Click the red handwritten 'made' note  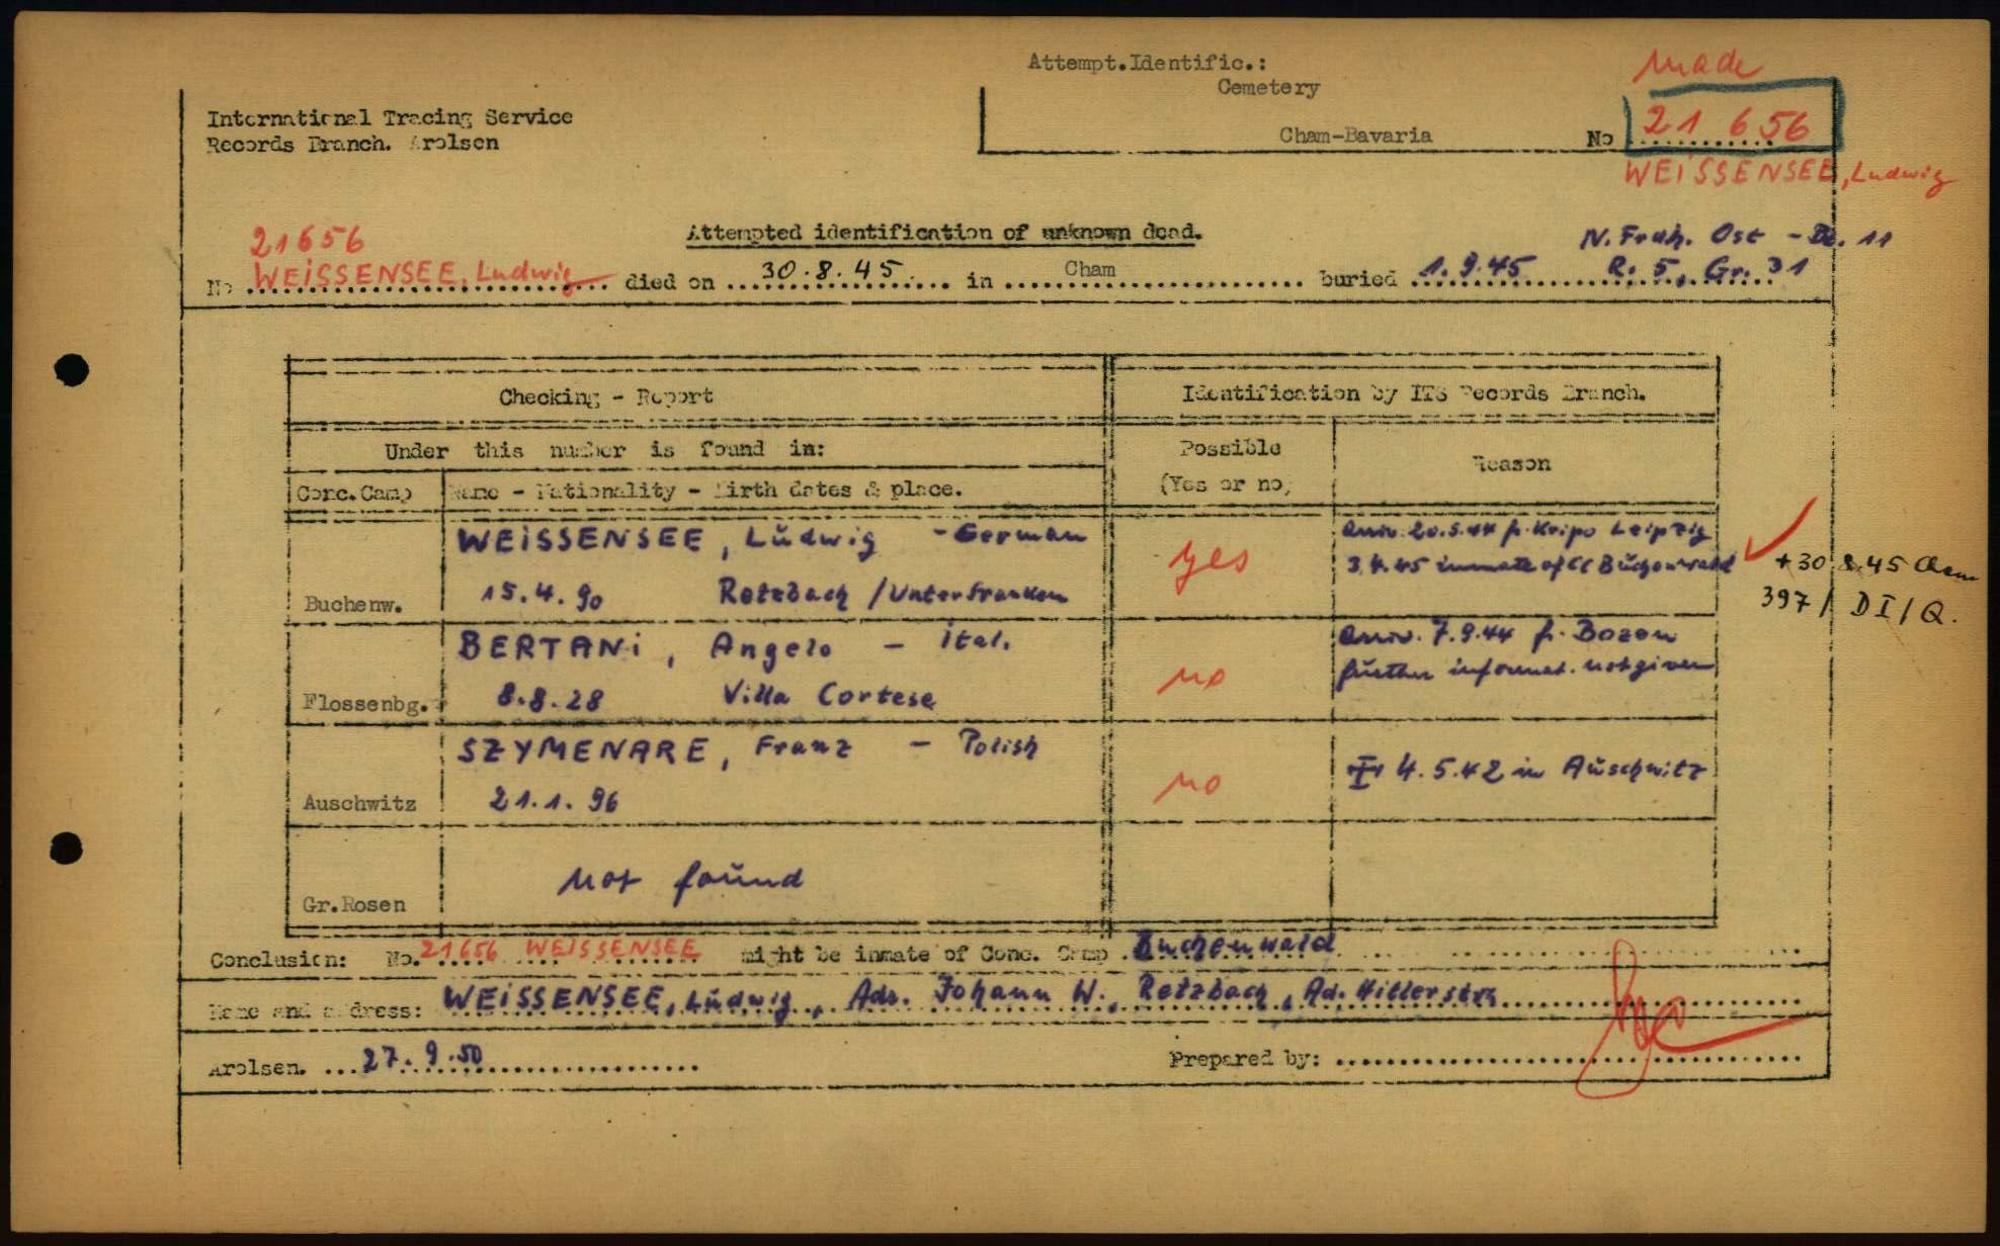point(1696,65)
